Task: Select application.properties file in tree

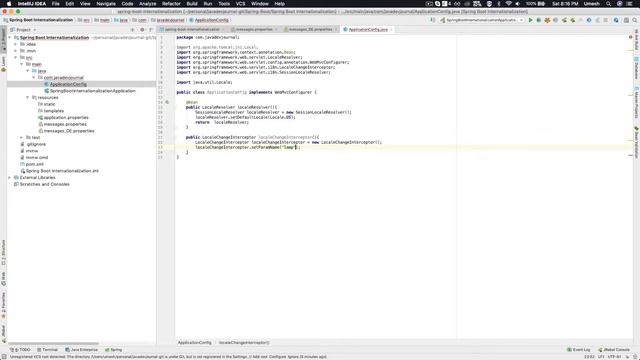Action: click(x=66, y=118)
